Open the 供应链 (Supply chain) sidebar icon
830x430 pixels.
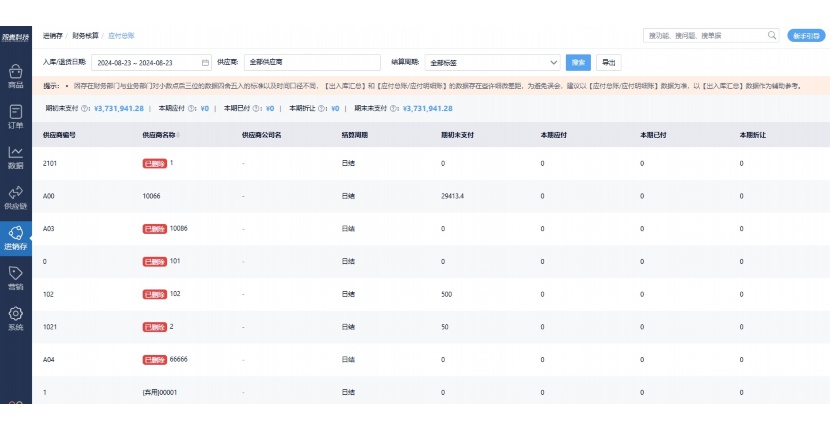point(15,197)
